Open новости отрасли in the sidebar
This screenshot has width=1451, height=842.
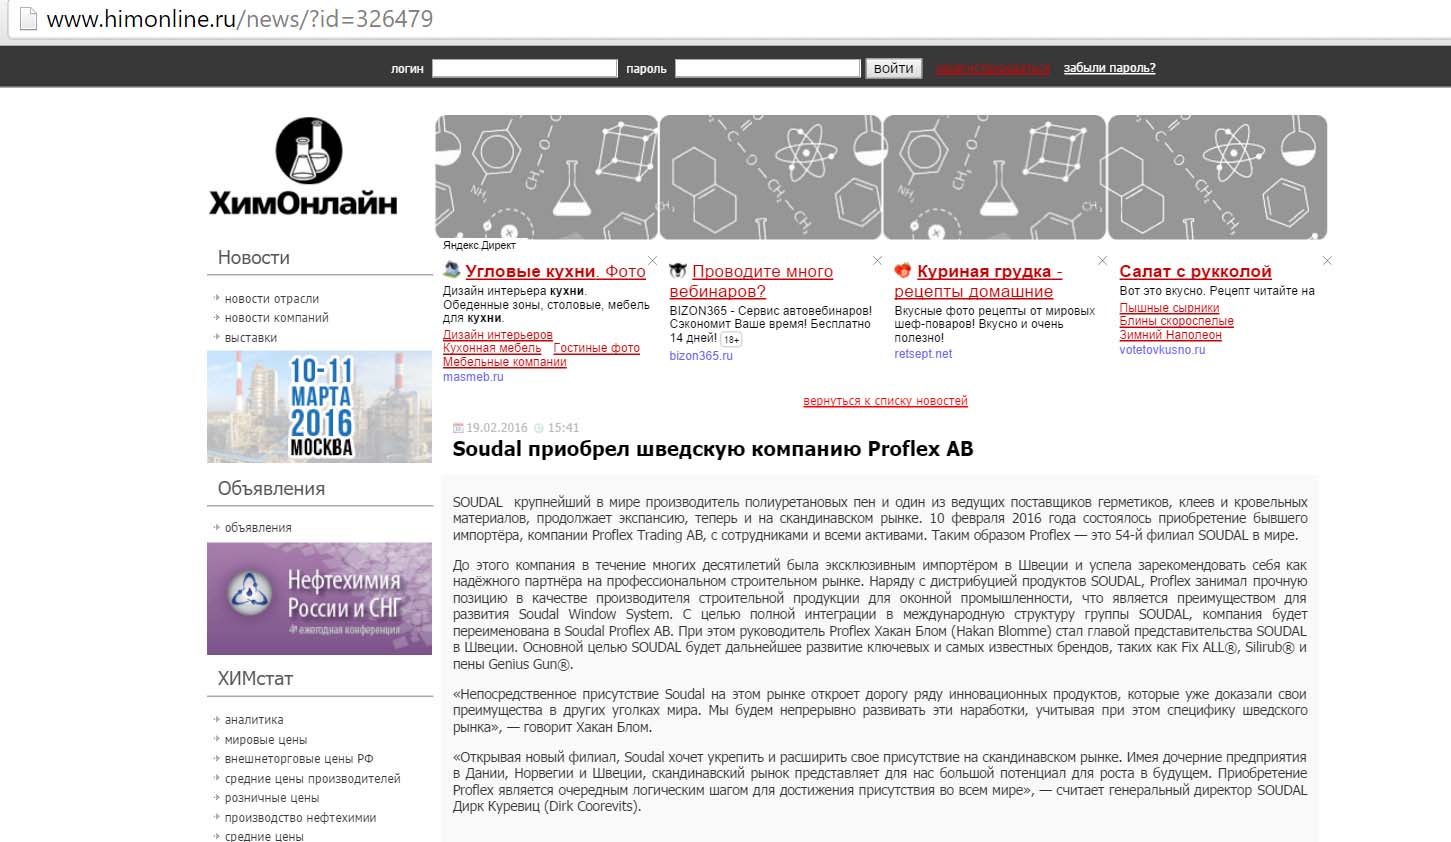272,298
